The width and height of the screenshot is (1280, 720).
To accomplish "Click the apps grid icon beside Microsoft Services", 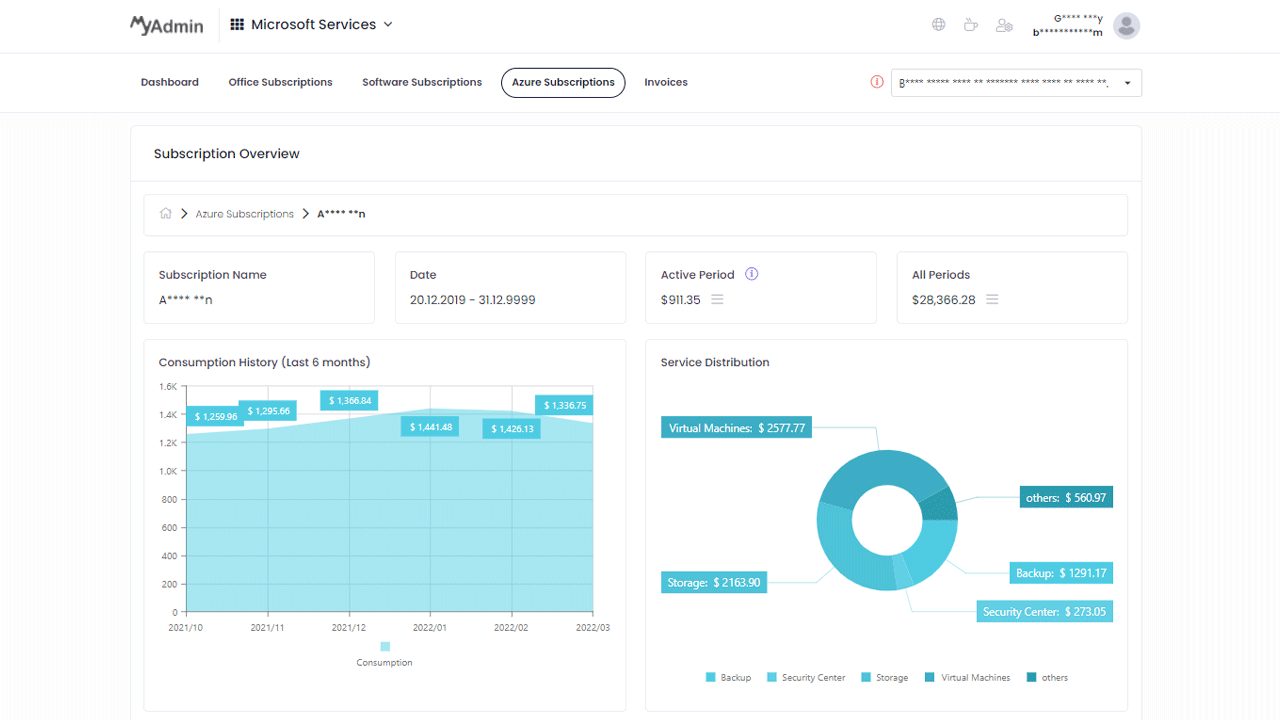I will (x=237, y=24).
